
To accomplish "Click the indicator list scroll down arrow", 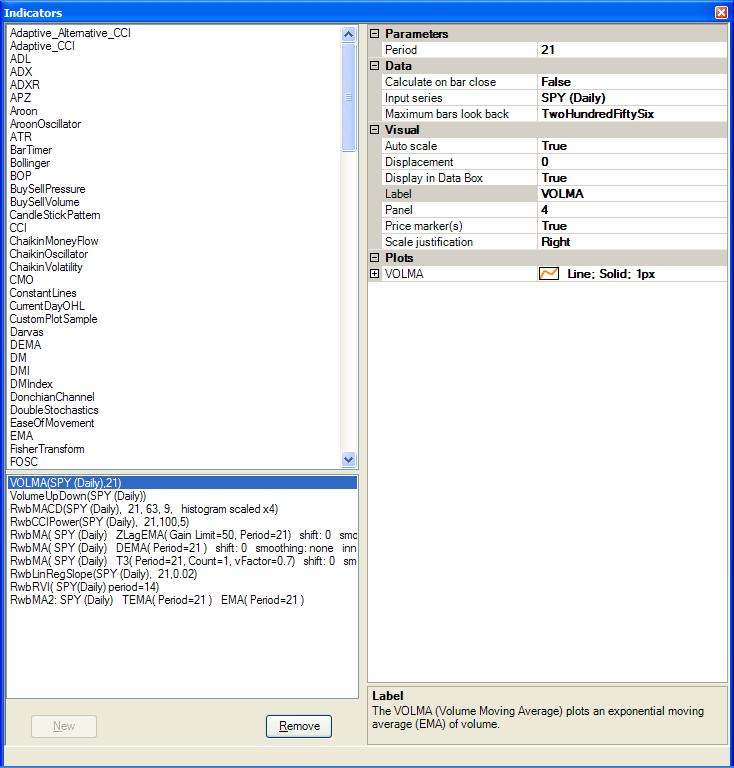I will point(349,459).
